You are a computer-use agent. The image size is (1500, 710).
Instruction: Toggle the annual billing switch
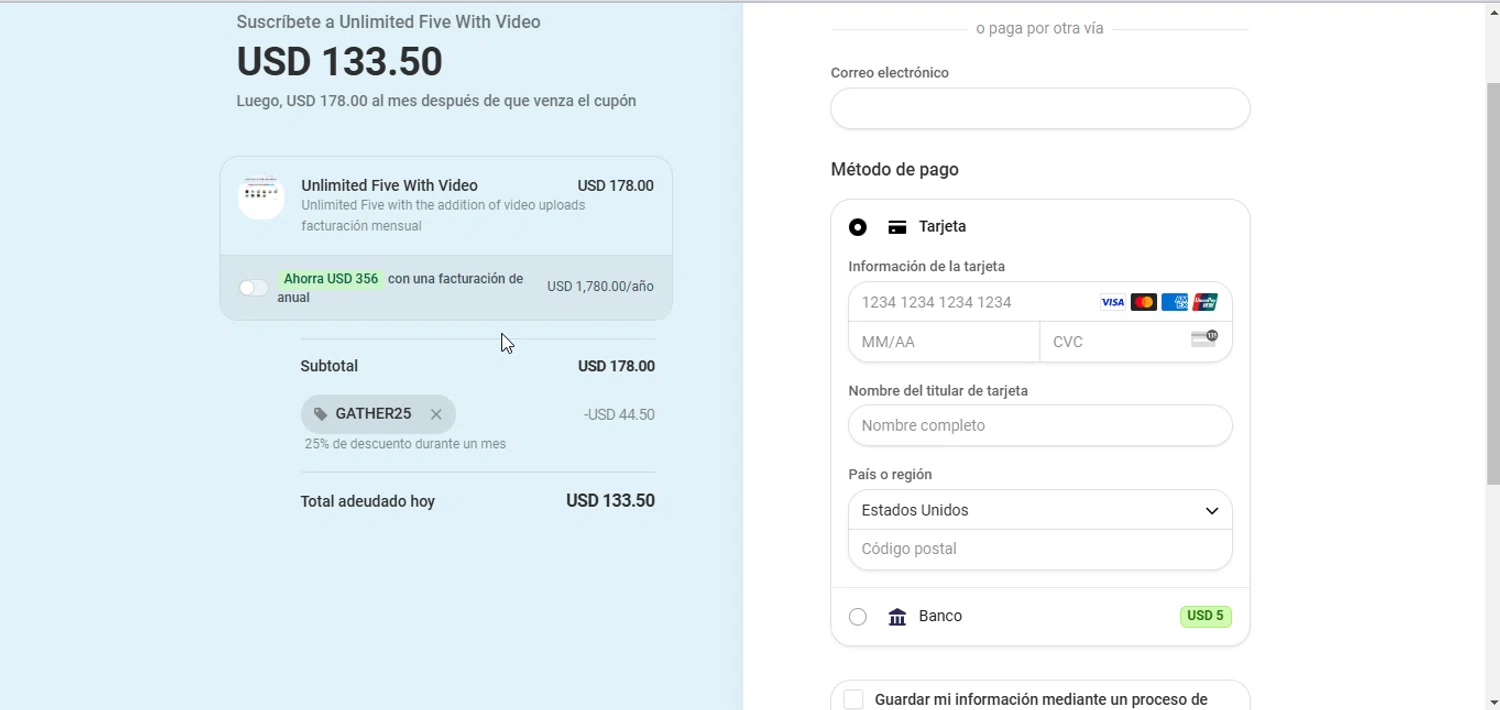tap(253, 288)
